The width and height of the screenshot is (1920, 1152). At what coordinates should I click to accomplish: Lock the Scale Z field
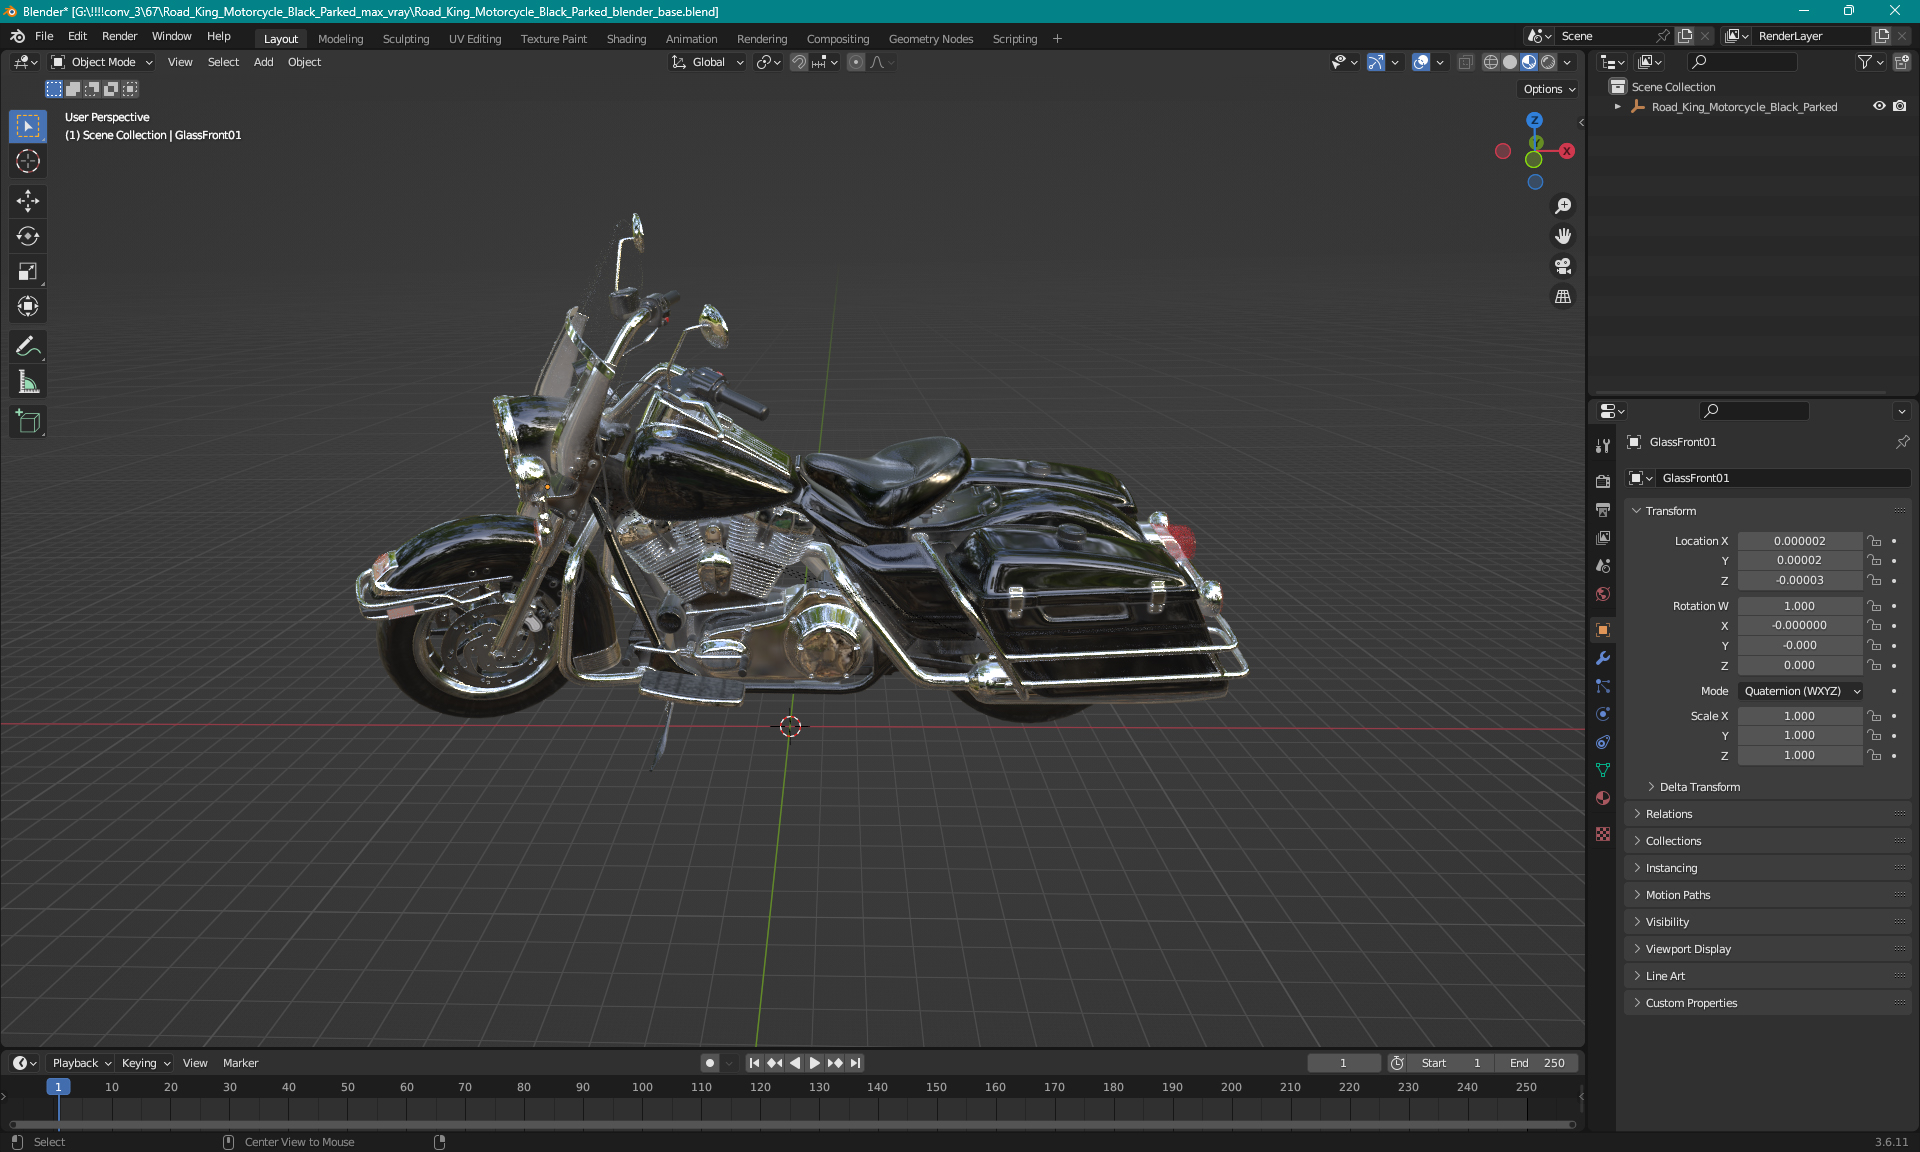click(1874, 755)
